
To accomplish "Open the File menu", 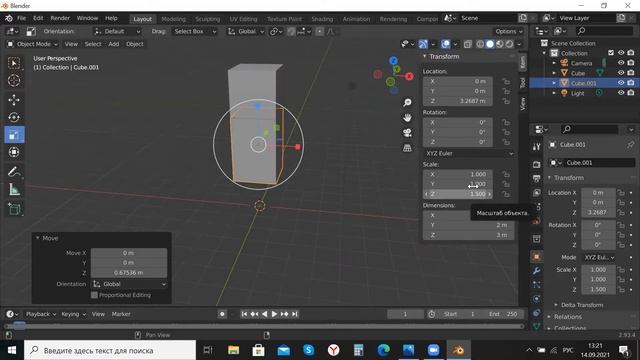I will pyautogui.click(x=22, y=18).
